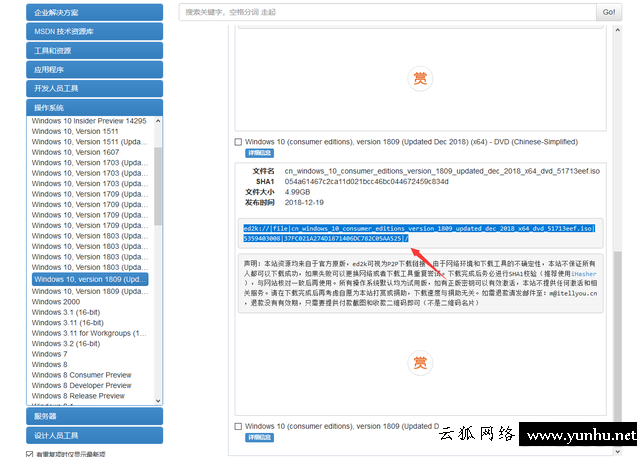
Task: Select Windows 2000 in the list
Action: pyautogui.click(x=56, y=302)
